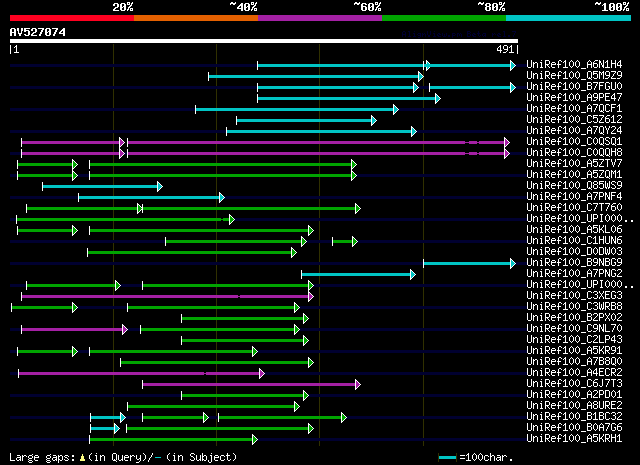Select the UniRef100_A5KRH1 label
Screen dimensions: 640x465
tap(574, 439)
